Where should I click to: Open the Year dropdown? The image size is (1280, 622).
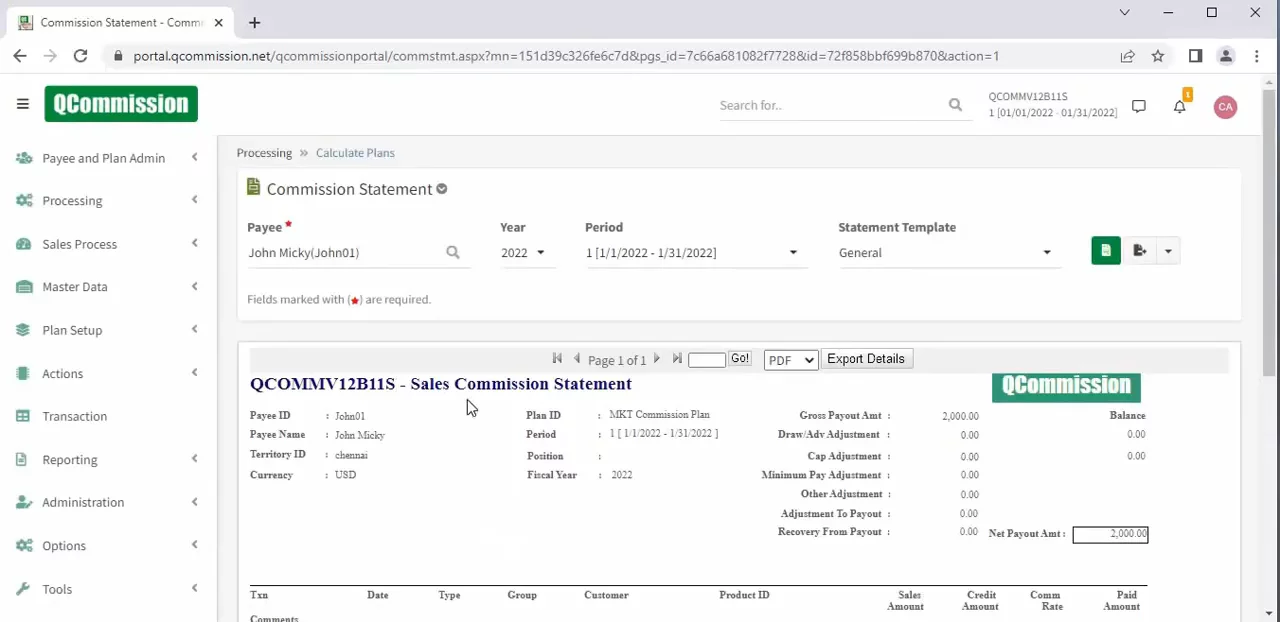coord(523,253)
